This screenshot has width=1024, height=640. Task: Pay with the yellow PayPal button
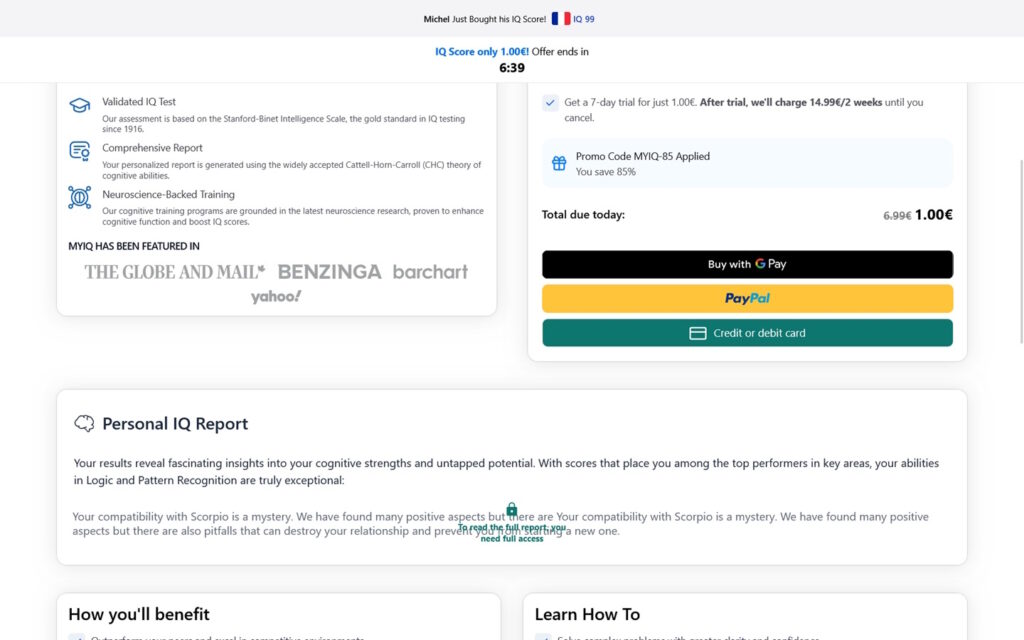(x=747, y=298)
